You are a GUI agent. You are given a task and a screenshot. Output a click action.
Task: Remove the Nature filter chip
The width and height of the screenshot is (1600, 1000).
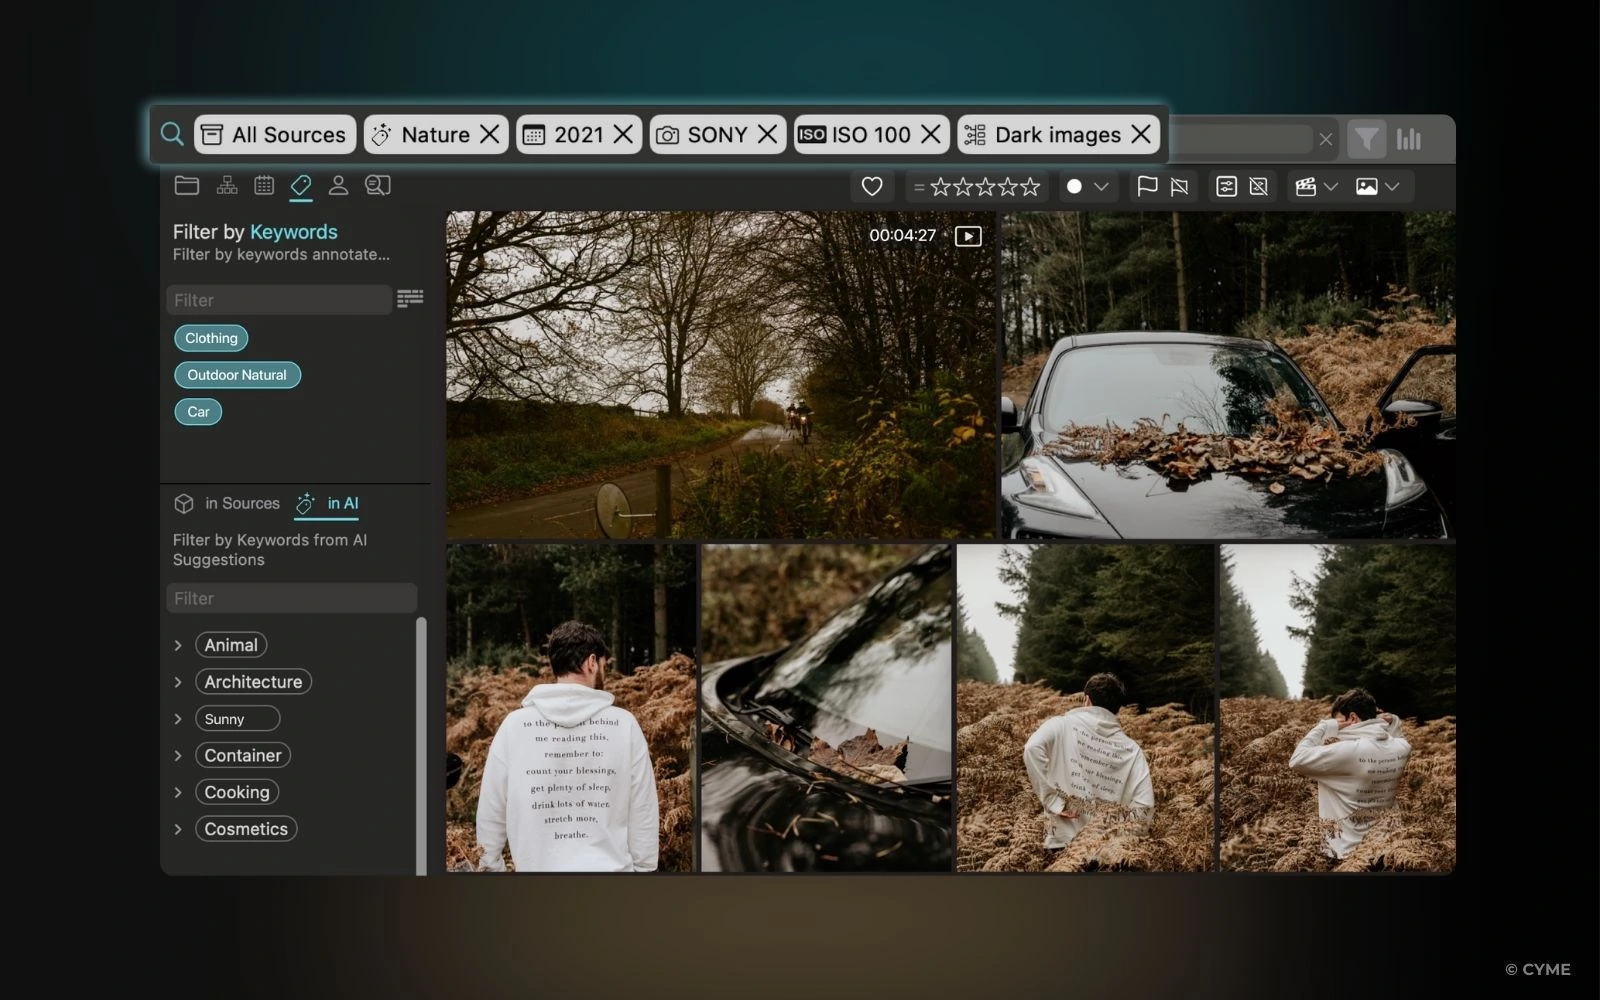click(490, 134)
